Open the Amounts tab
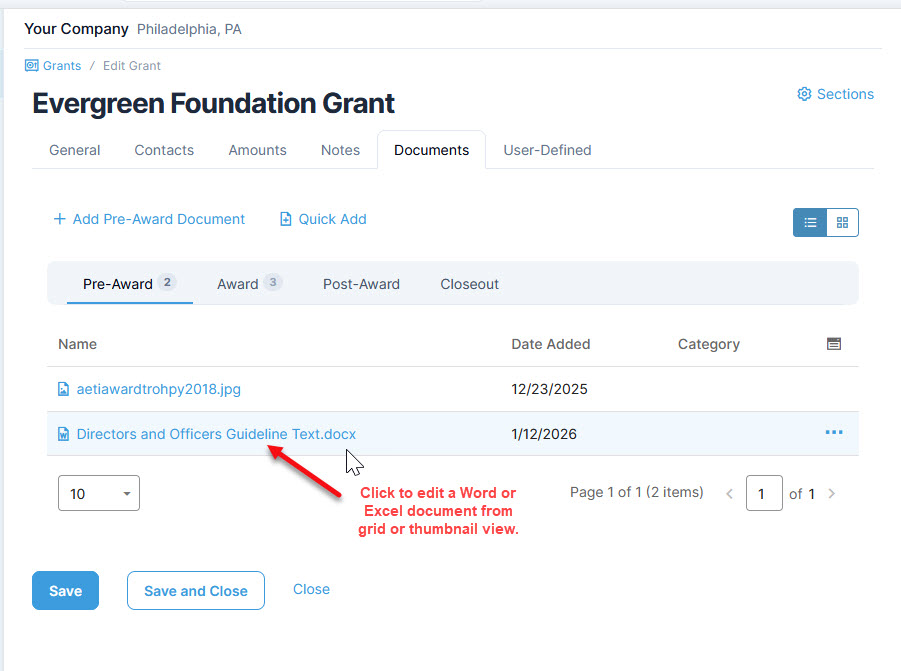Viewport: 901px width, 671px height. 257,150
